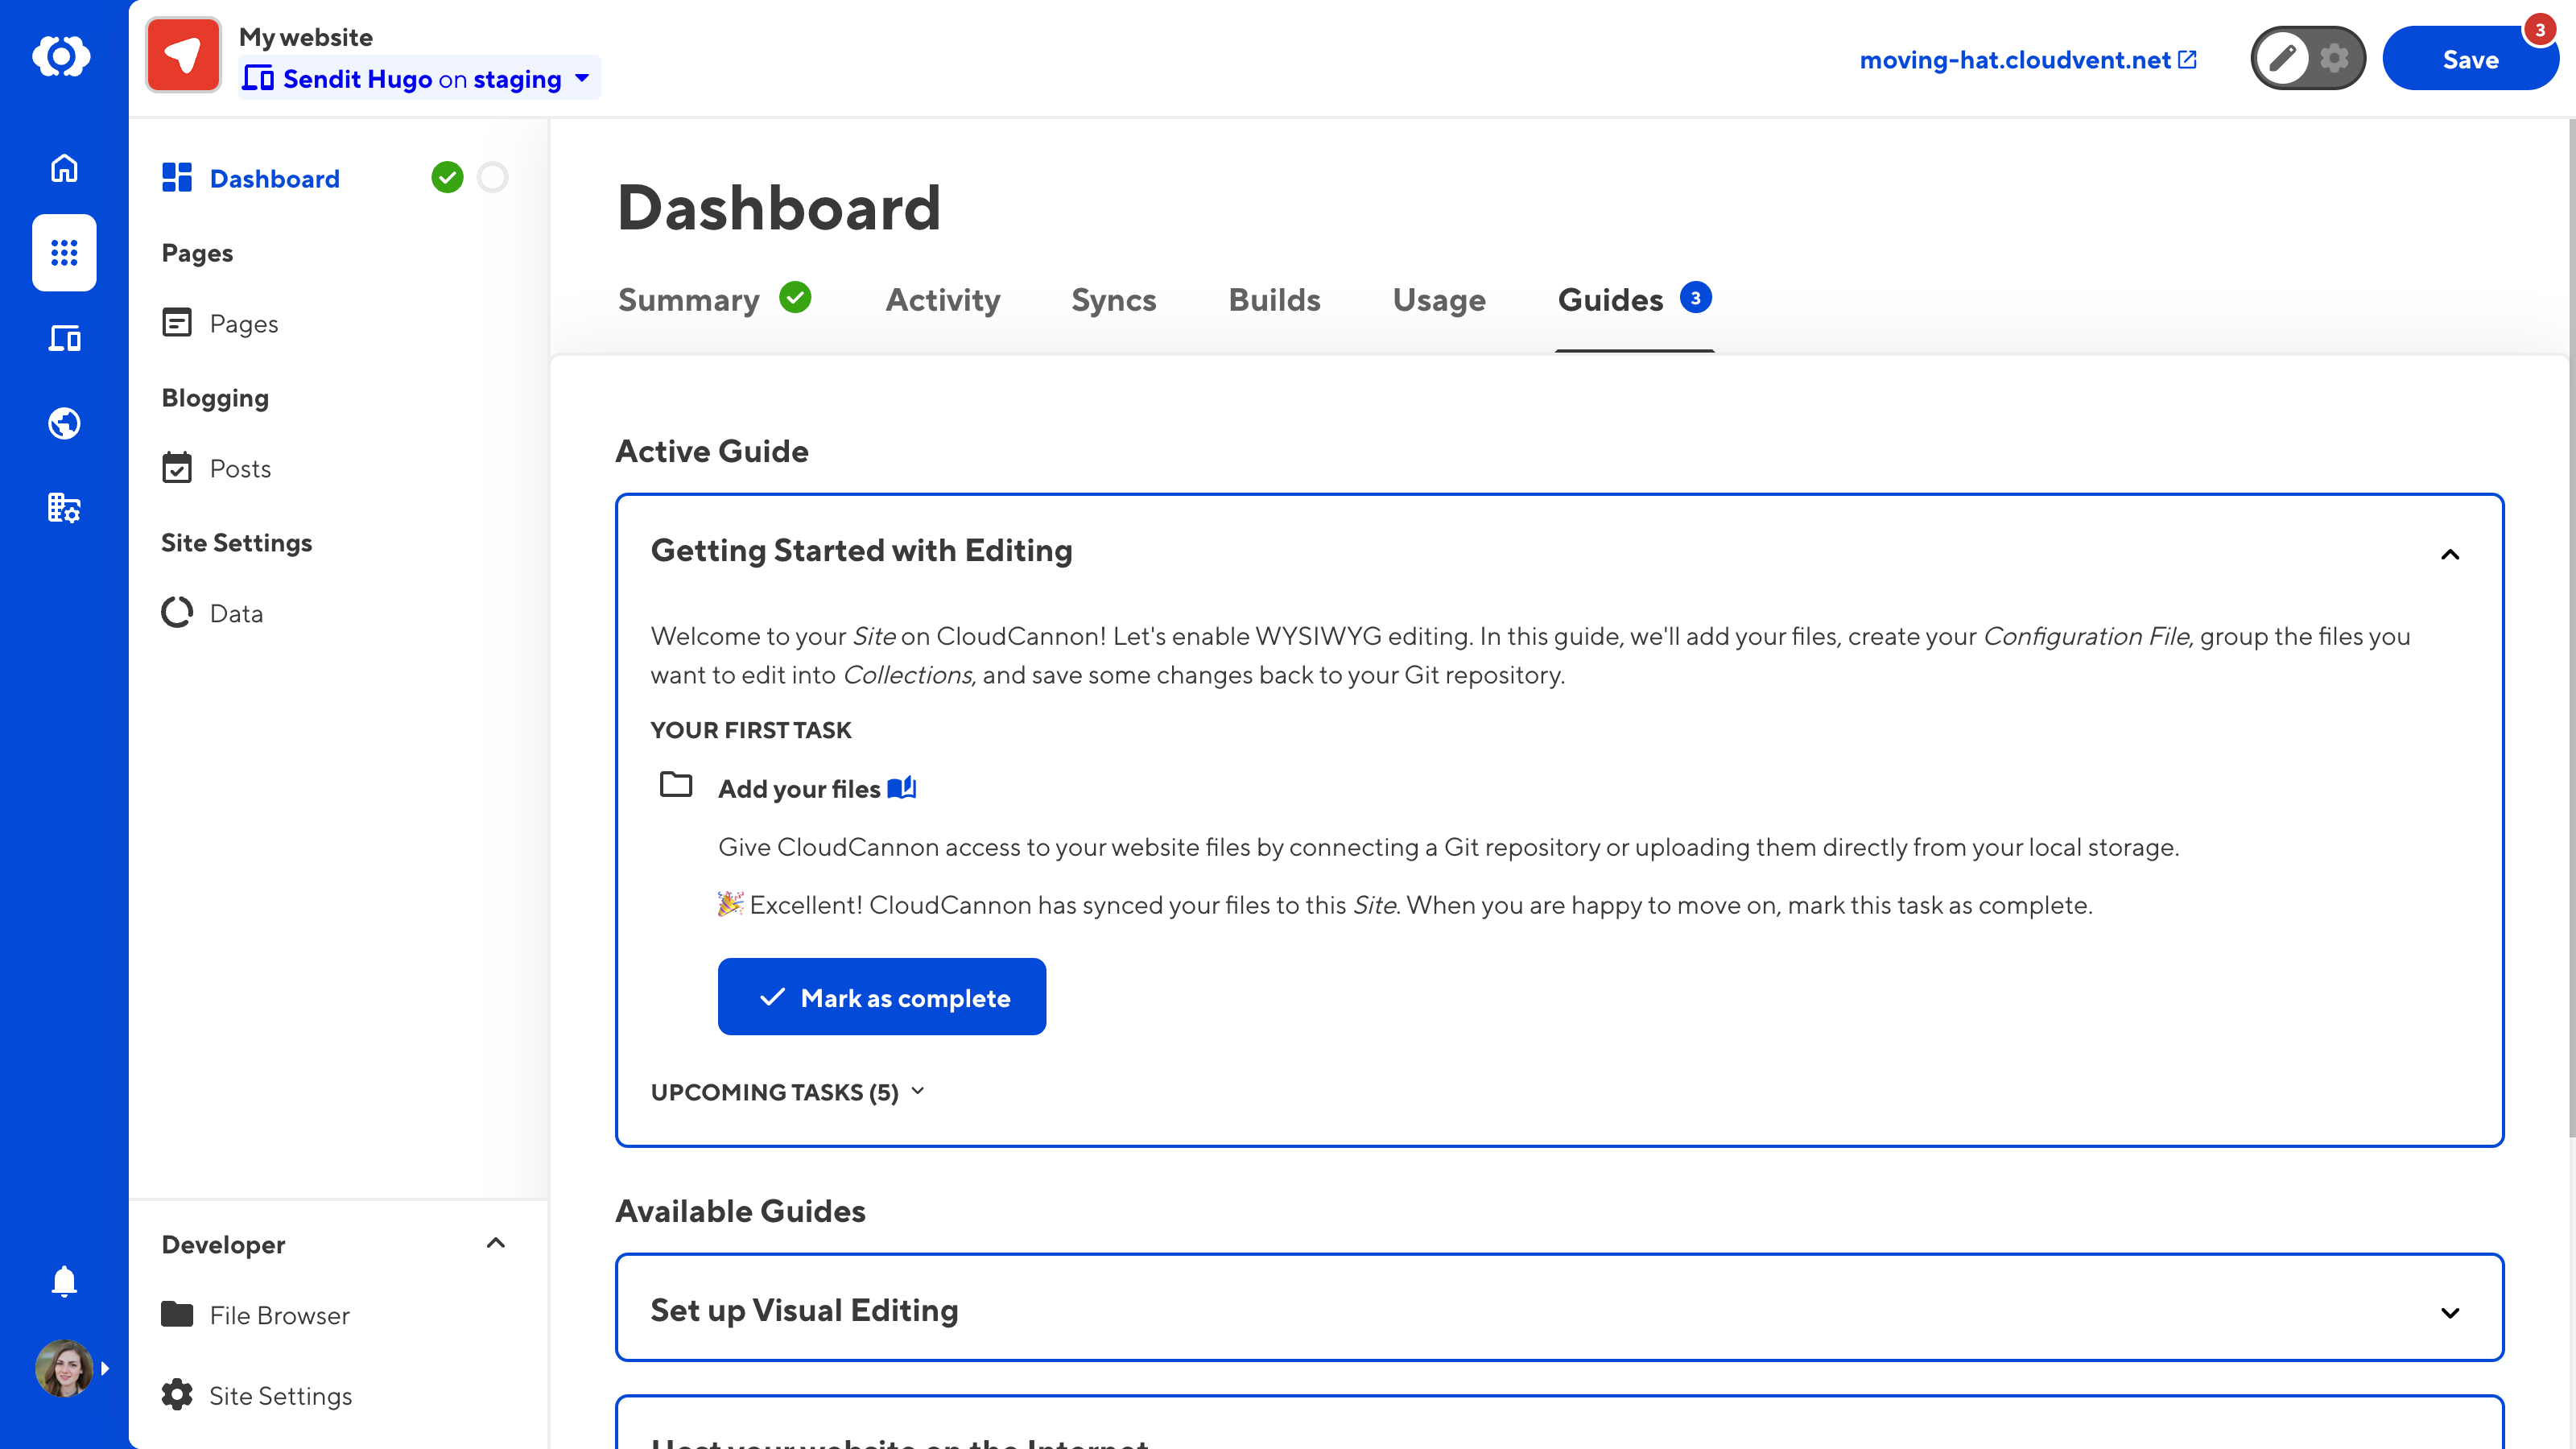The height and width of the screenshot is (1449, 2576).
Task: Click the CloudCannon logo
Action: (63, 55)
